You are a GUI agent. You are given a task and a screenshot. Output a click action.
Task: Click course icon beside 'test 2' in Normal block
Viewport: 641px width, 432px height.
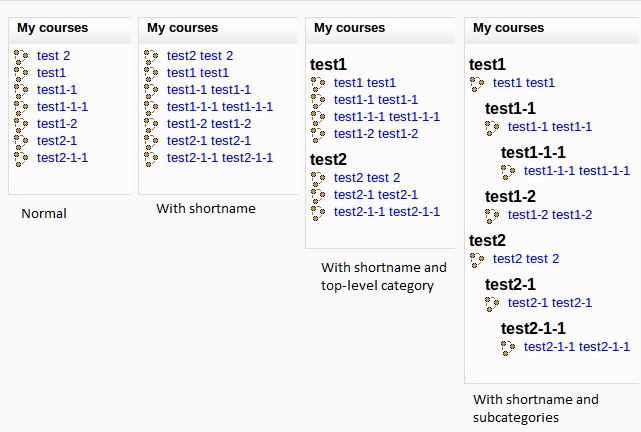[21, 57]
